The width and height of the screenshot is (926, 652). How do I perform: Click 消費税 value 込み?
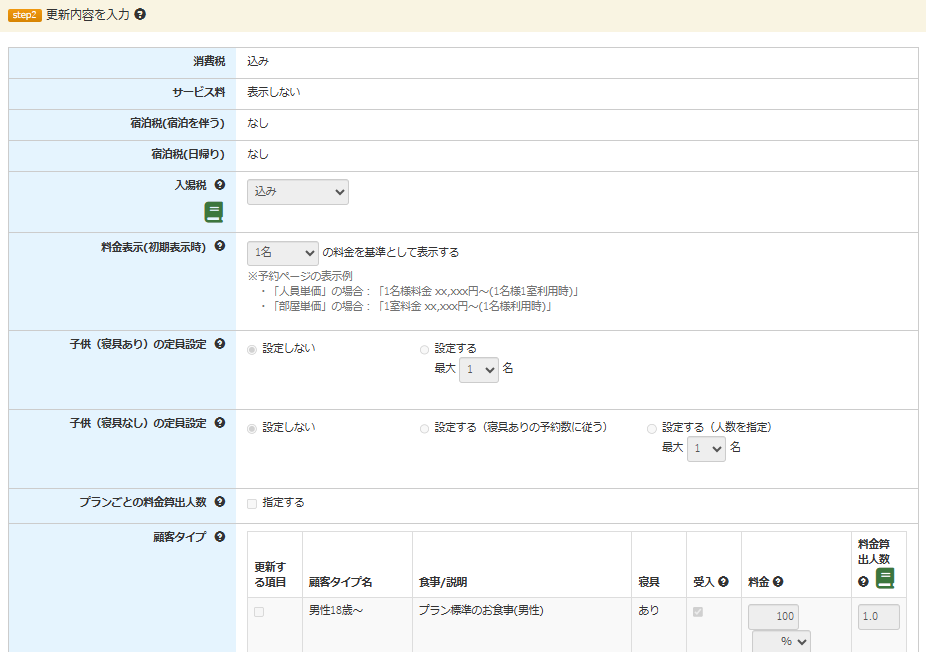(257, 61)
